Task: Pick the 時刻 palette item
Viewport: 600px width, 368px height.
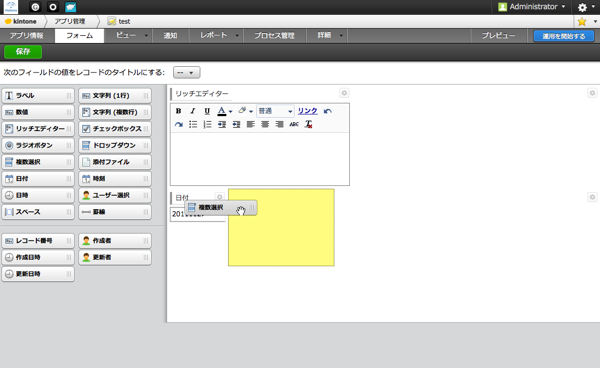Action: [x=115, y=179]
